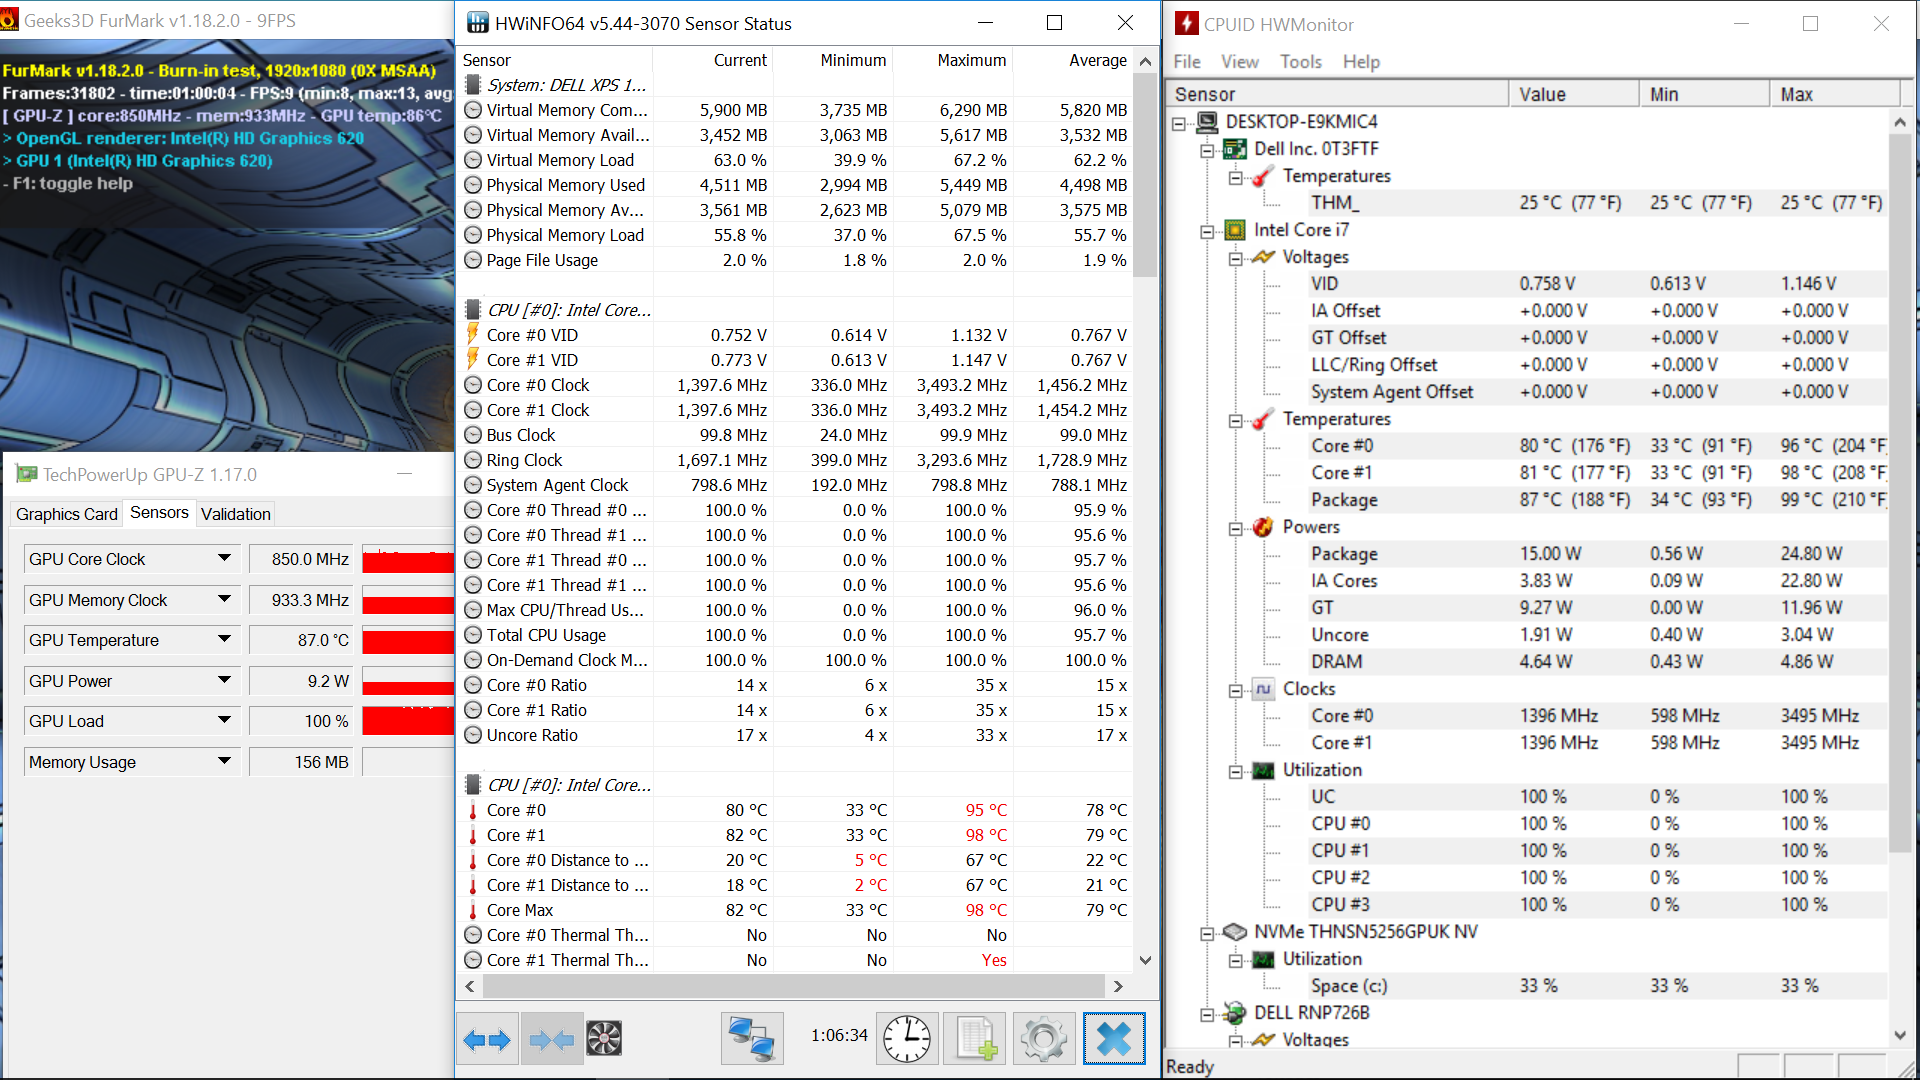This screenshot has height=1080, width=1920.
Task: Click the 87.0 °C GPU temperature value field
Action: 301,640
